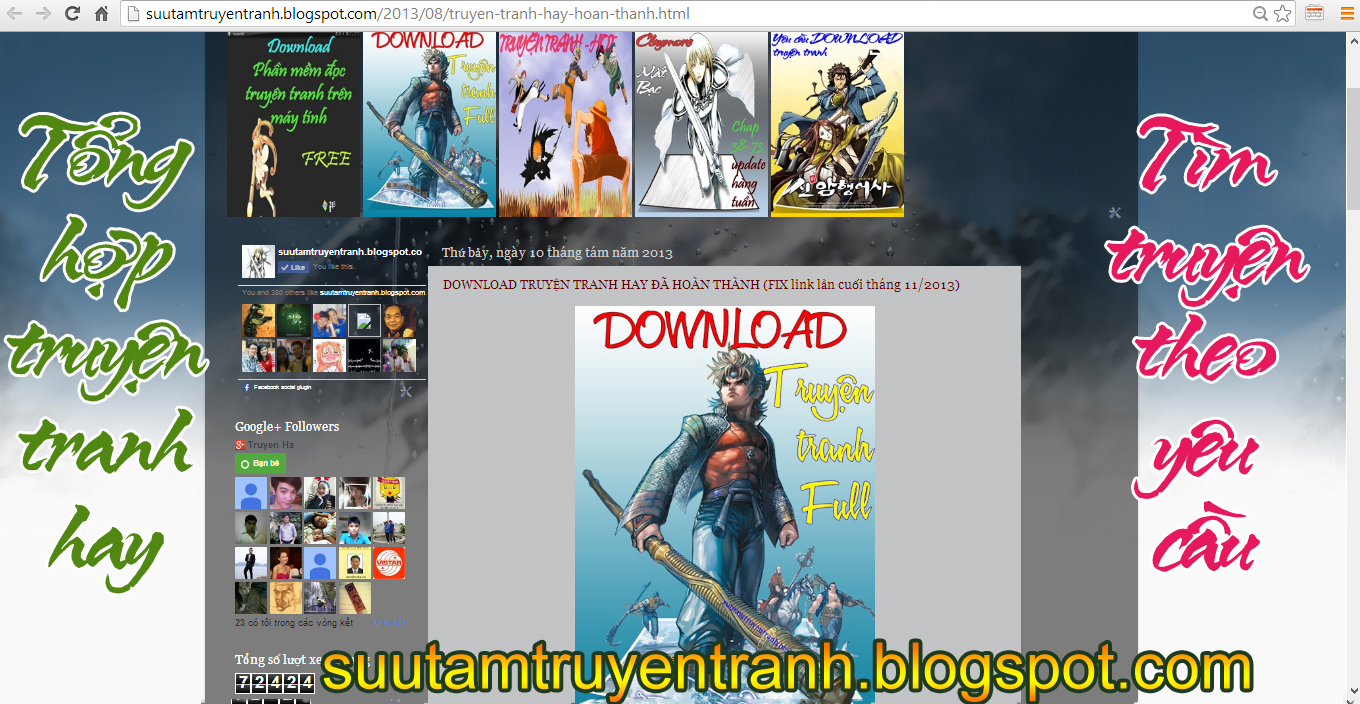Click '23 có tôi trong các vòng kết' text

pos(294,623)
